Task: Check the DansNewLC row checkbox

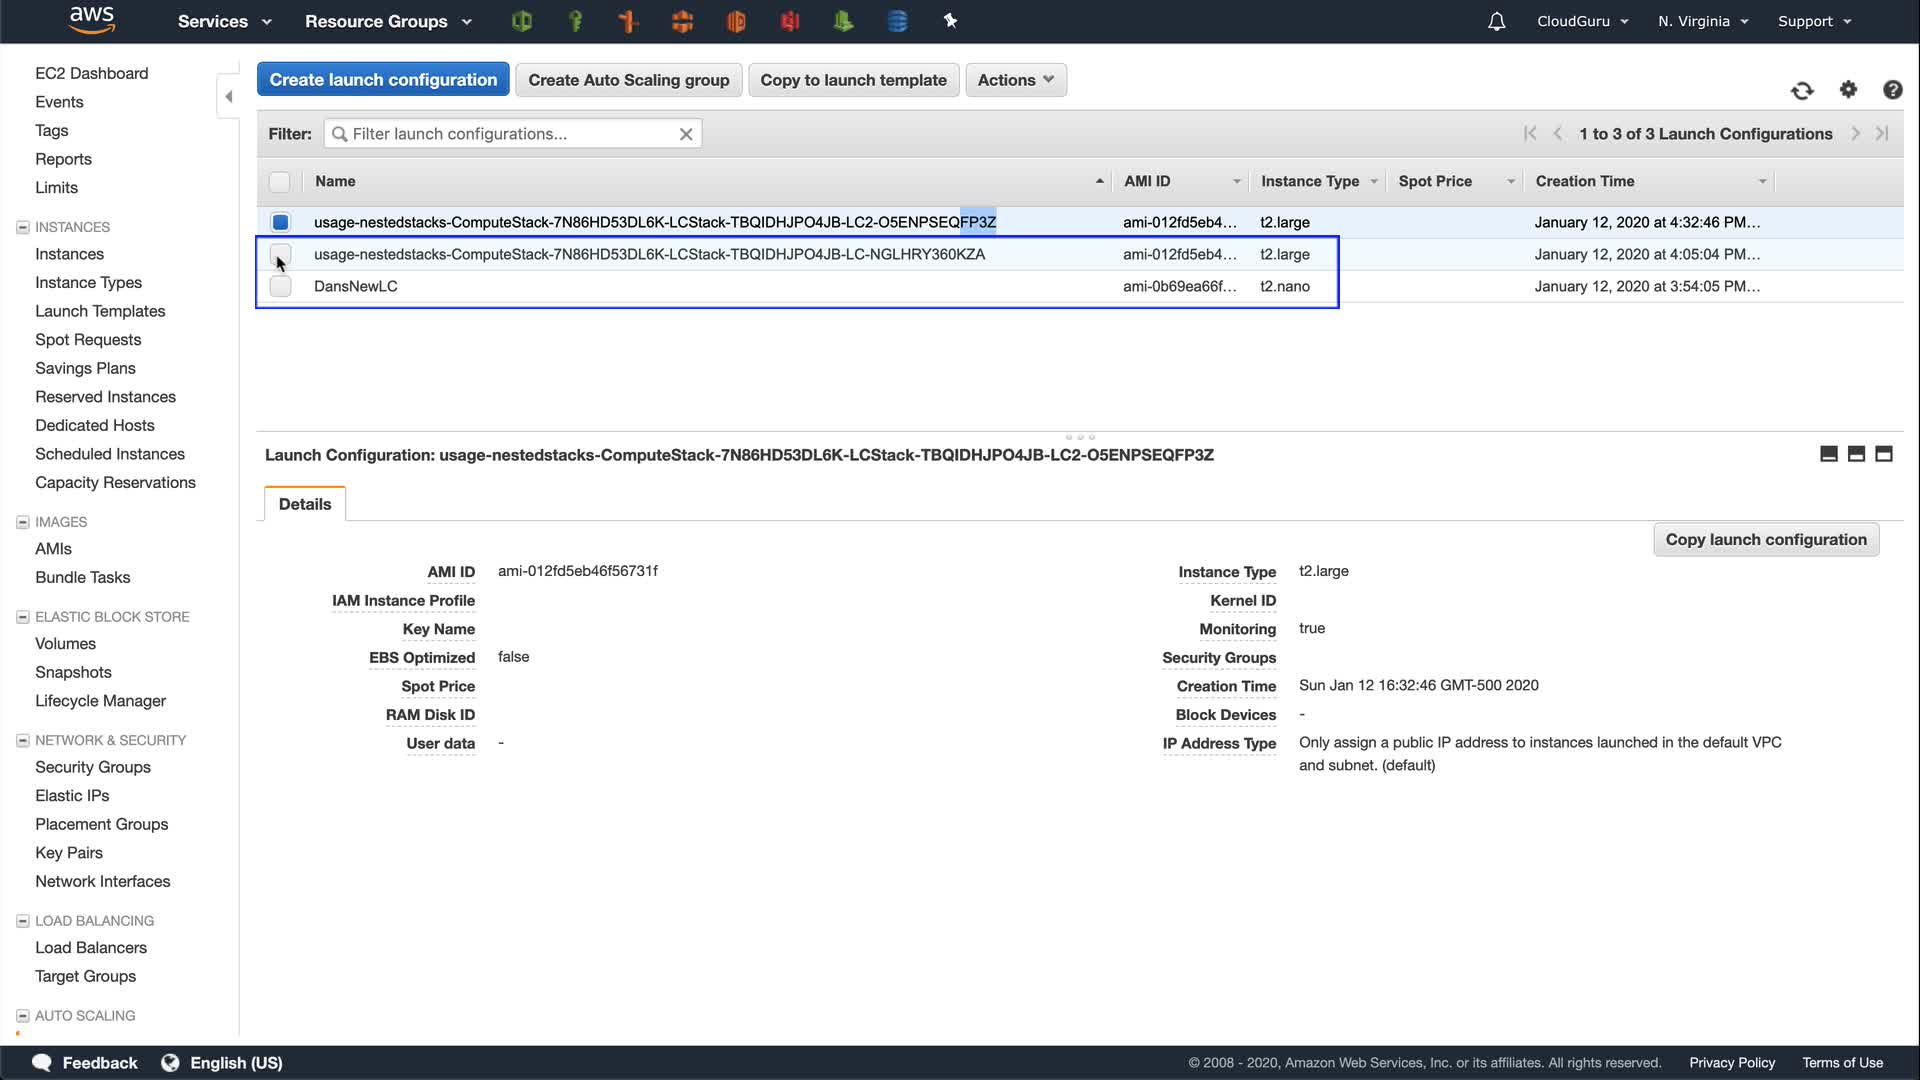Action: (281, 287)
